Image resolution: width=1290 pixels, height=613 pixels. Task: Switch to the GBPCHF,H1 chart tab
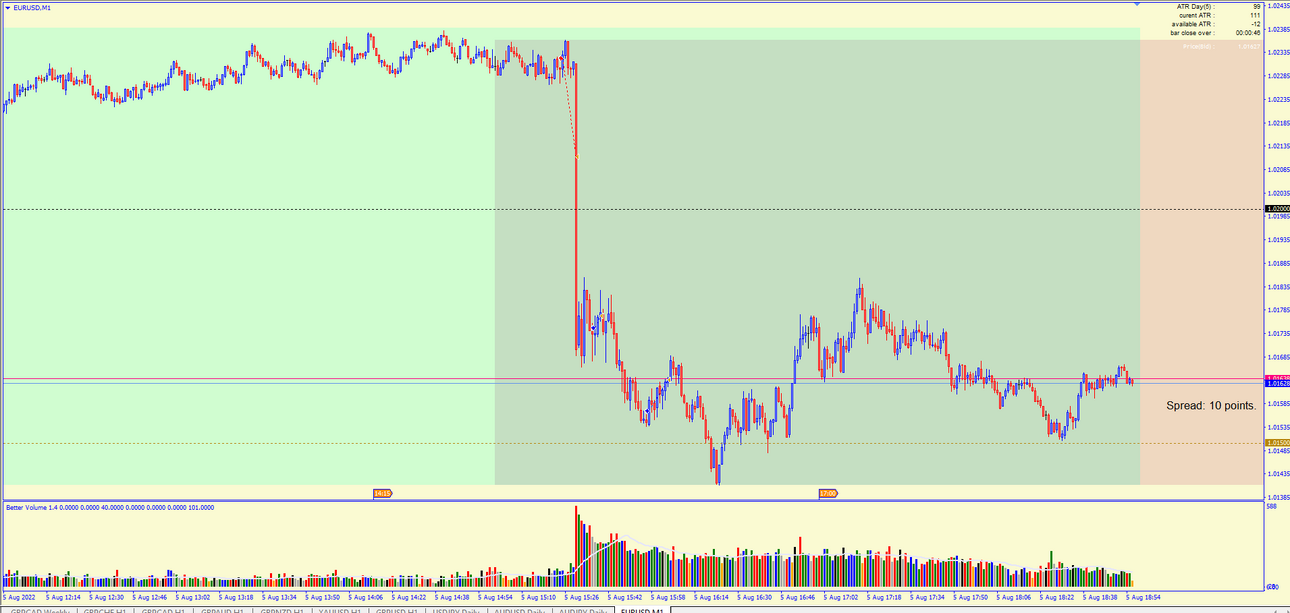[x=104, y=610]
